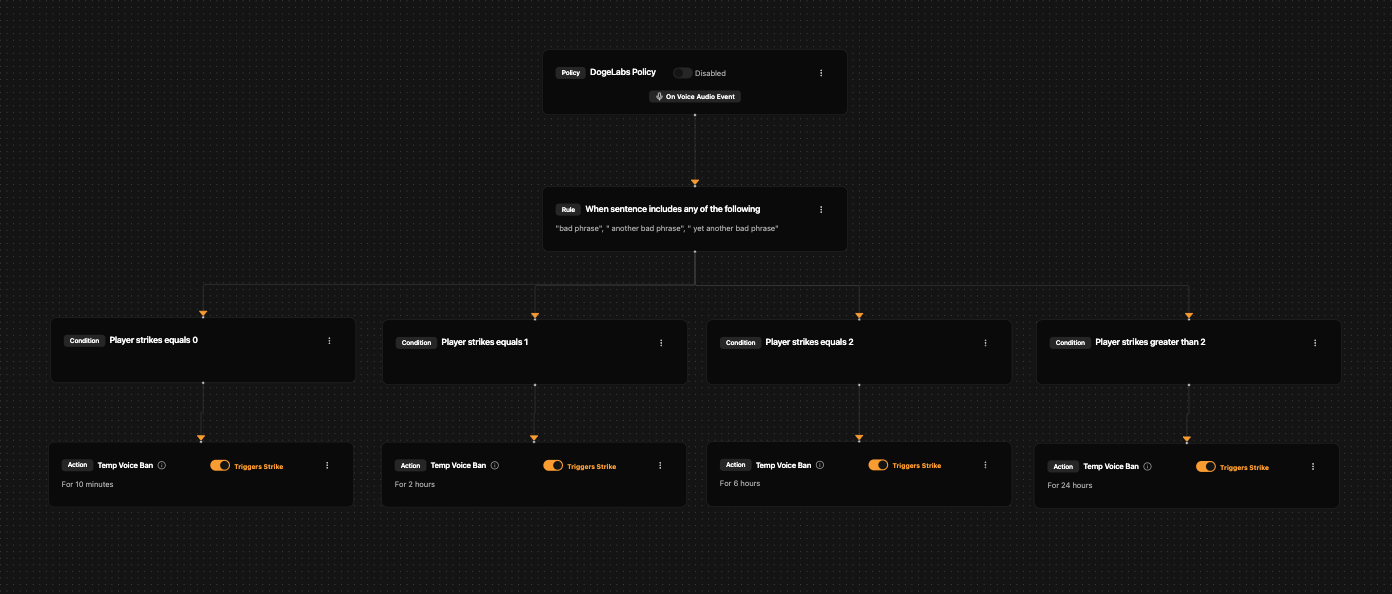Click the Policy label badge
Image resolution: width=1392 pixels, height=594 pixels.
pos(570,73)
